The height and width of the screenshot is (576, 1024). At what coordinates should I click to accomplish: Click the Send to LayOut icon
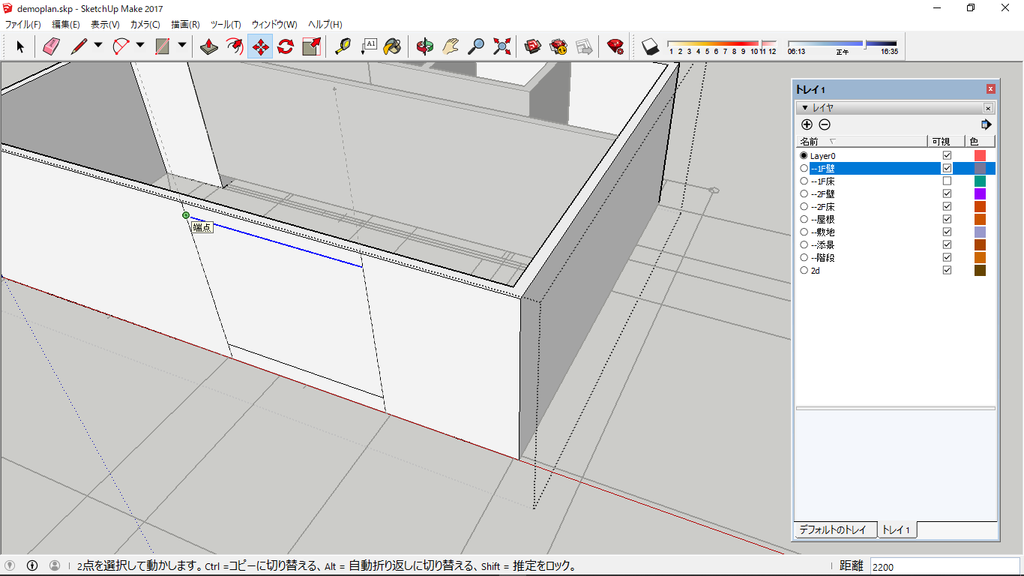584,46
